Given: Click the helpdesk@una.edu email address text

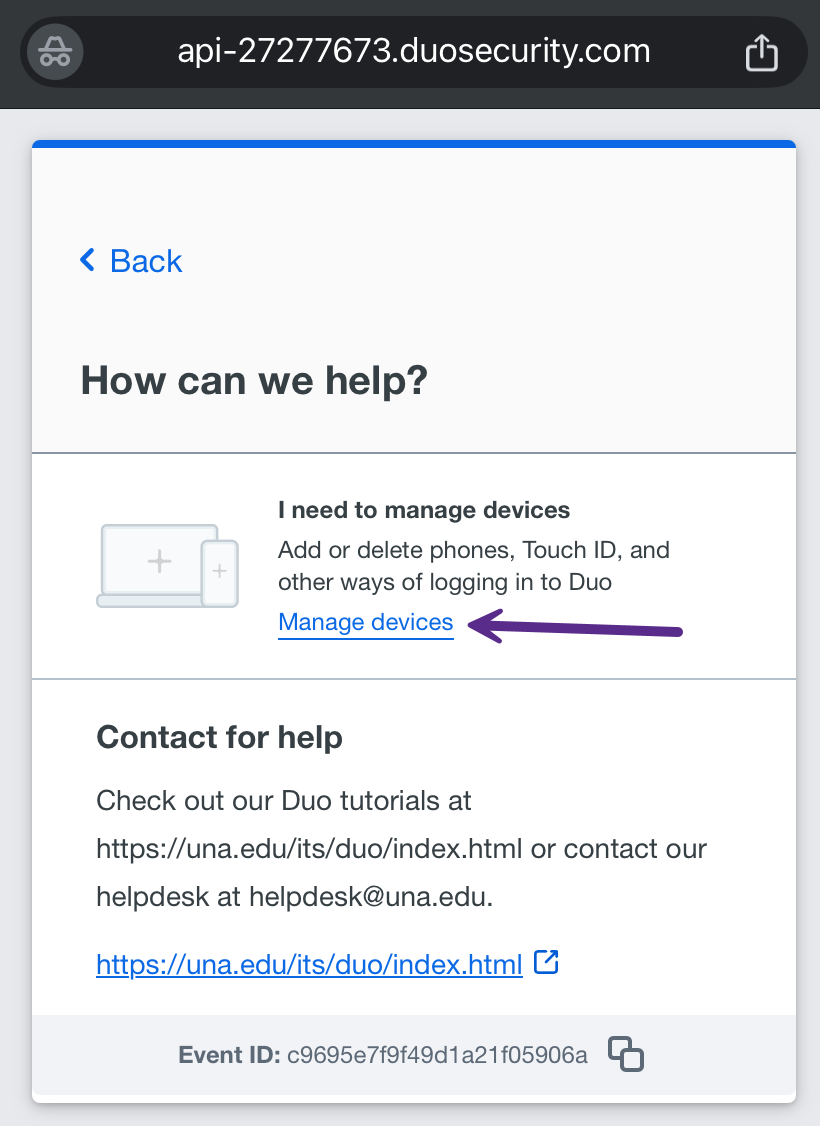Looking at the screenshot, I should pos(370,896).
